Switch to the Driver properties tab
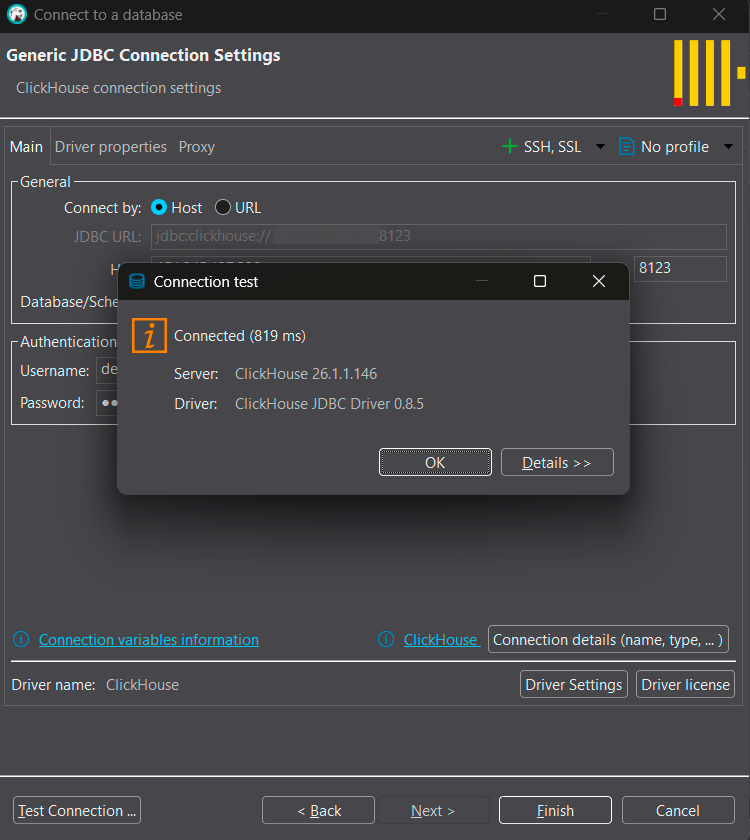The height and width of the screenshot is (840, 750). click(x=110, y=147)
